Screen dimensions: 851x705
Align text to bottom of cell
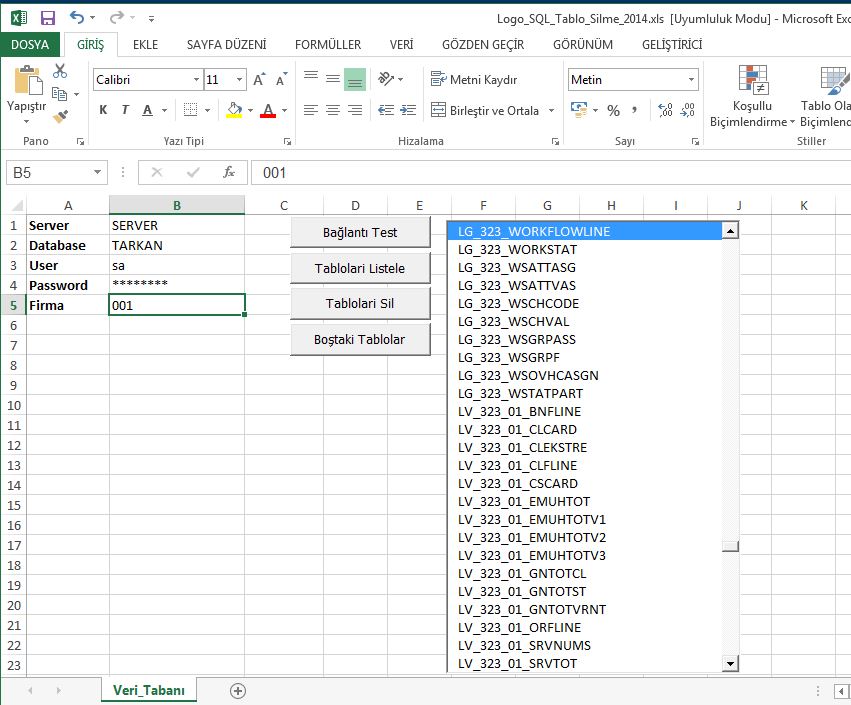point(355,79)
